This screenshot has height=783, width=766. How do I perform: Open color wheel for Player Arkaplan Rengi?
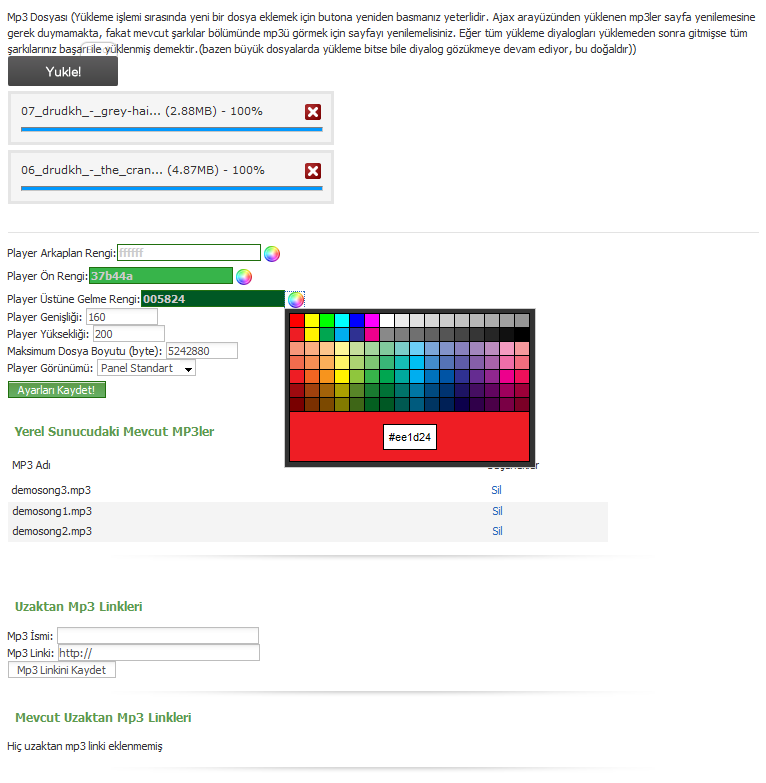coord(272,254)
